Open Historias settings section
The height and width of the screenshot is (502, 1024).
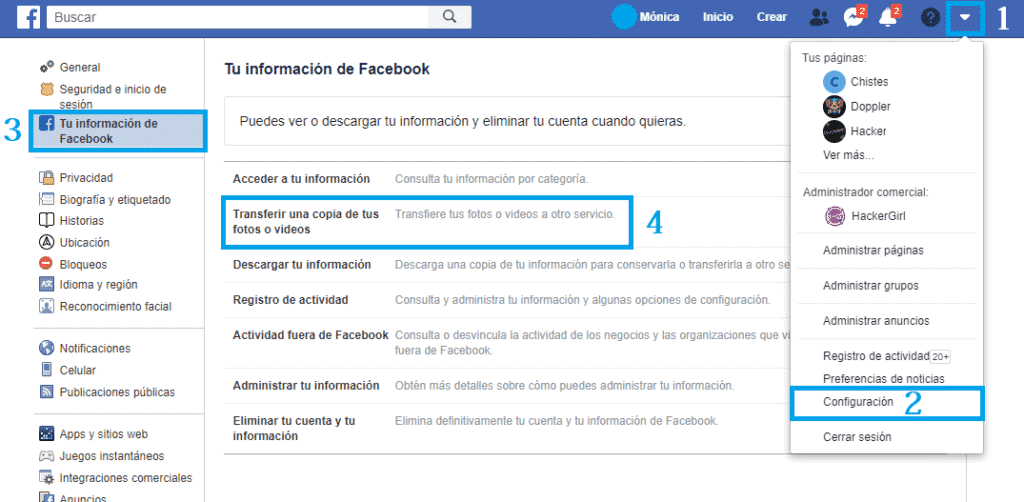point(82,221)
